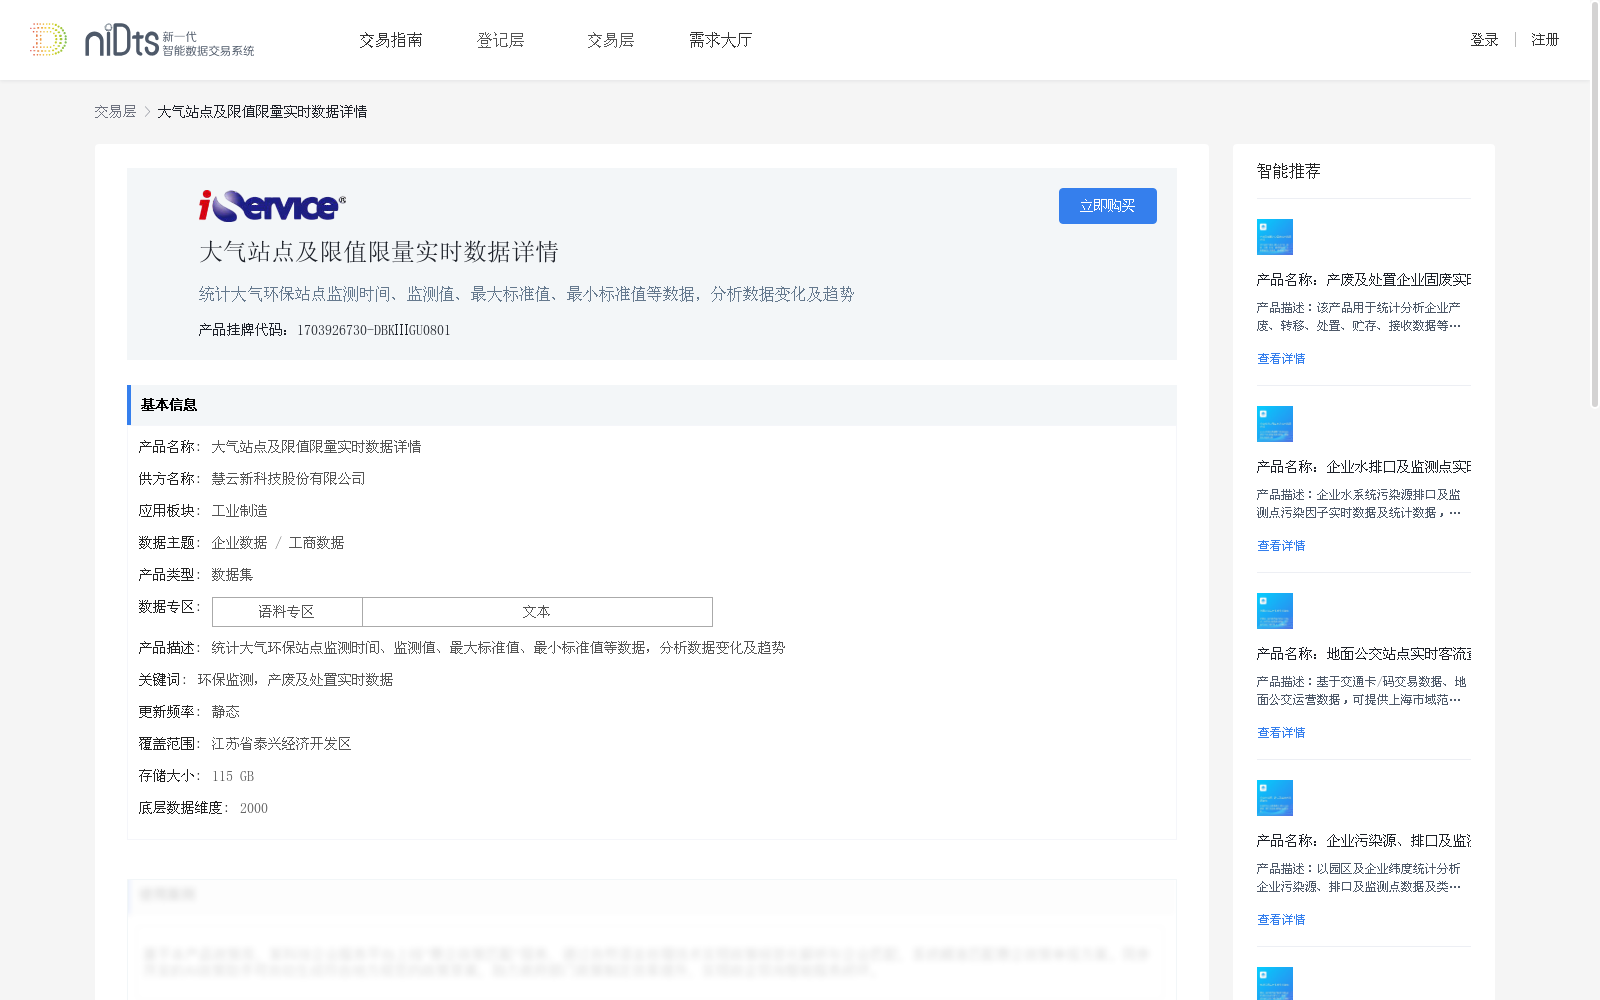Click the 静态 update frequency value
Viewport: 1600px width, 1000px height.
tap(225, 712)
